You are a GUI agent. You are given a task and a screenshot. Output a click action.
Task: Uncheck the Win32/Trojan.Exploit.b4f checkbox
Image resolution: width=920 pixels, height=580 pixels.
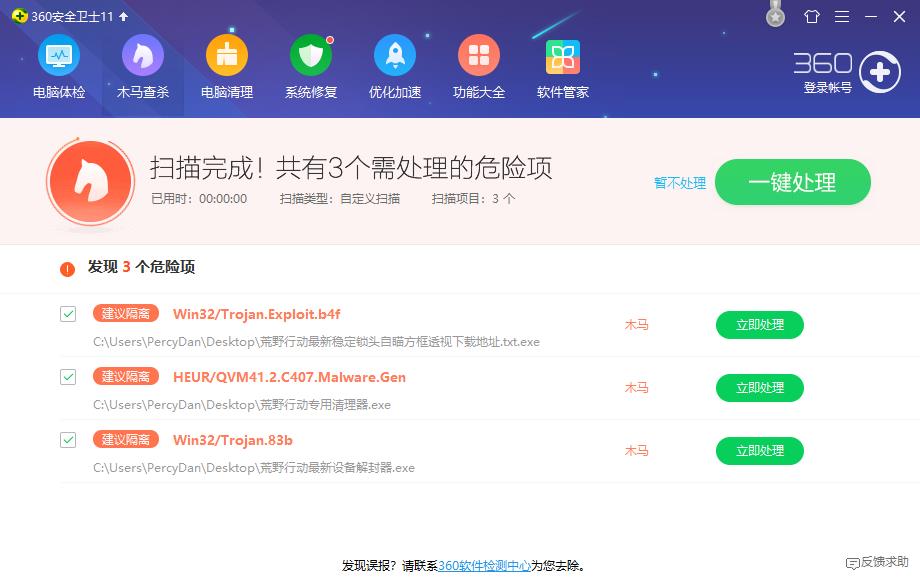(68, 314)
